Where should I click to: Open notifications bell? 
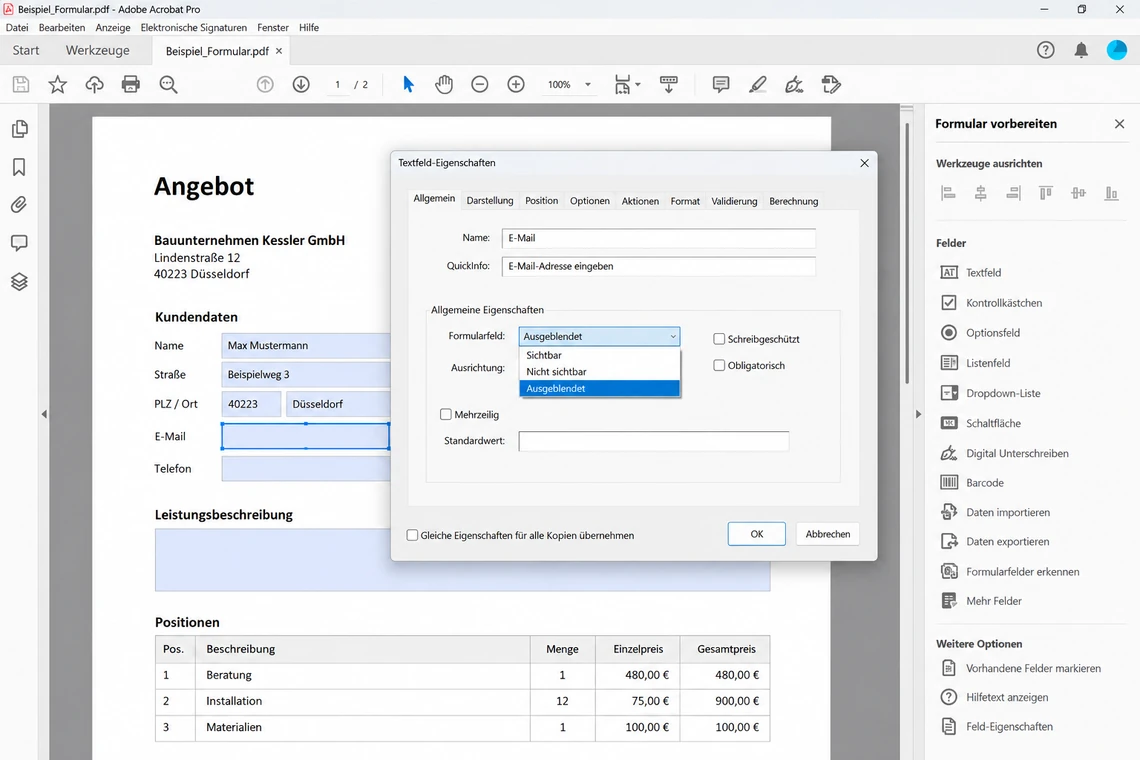click(x=1082, y=50)
